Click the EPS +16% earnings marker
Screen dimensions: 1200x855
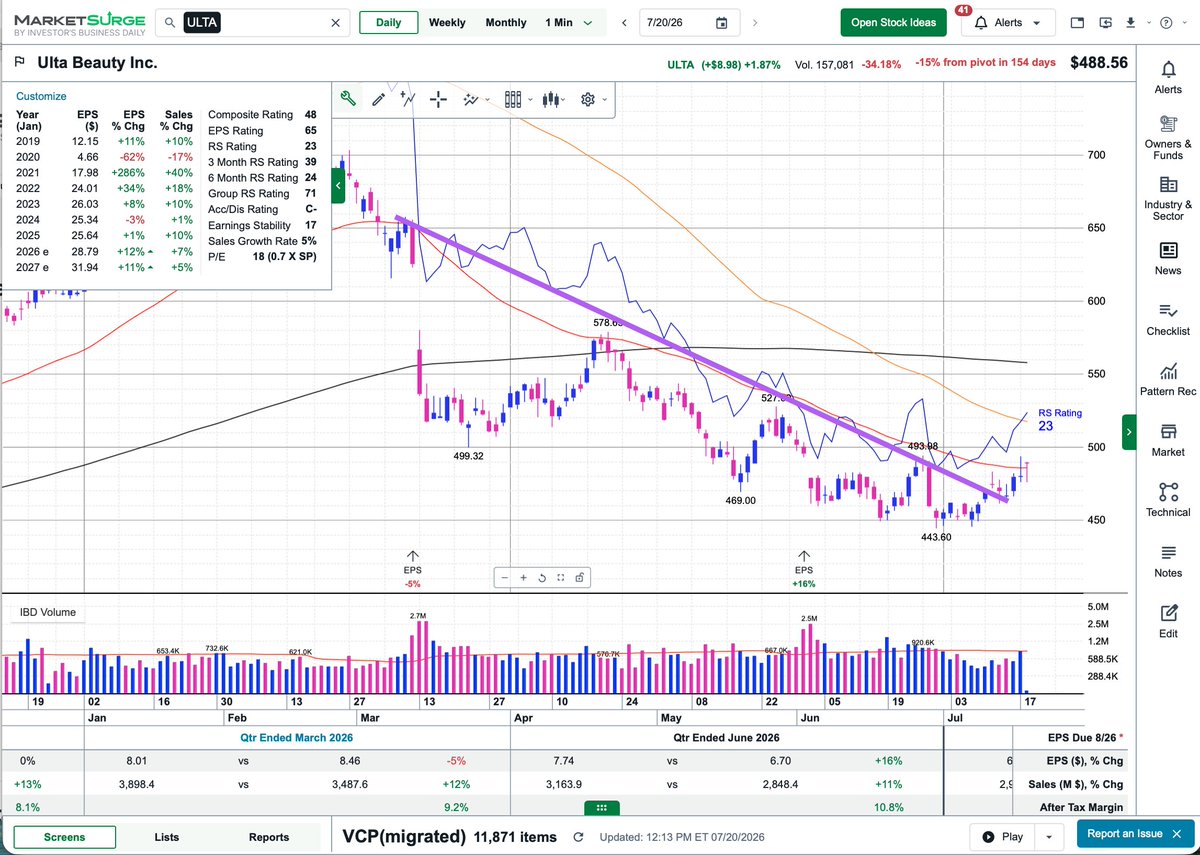(803, 568)
